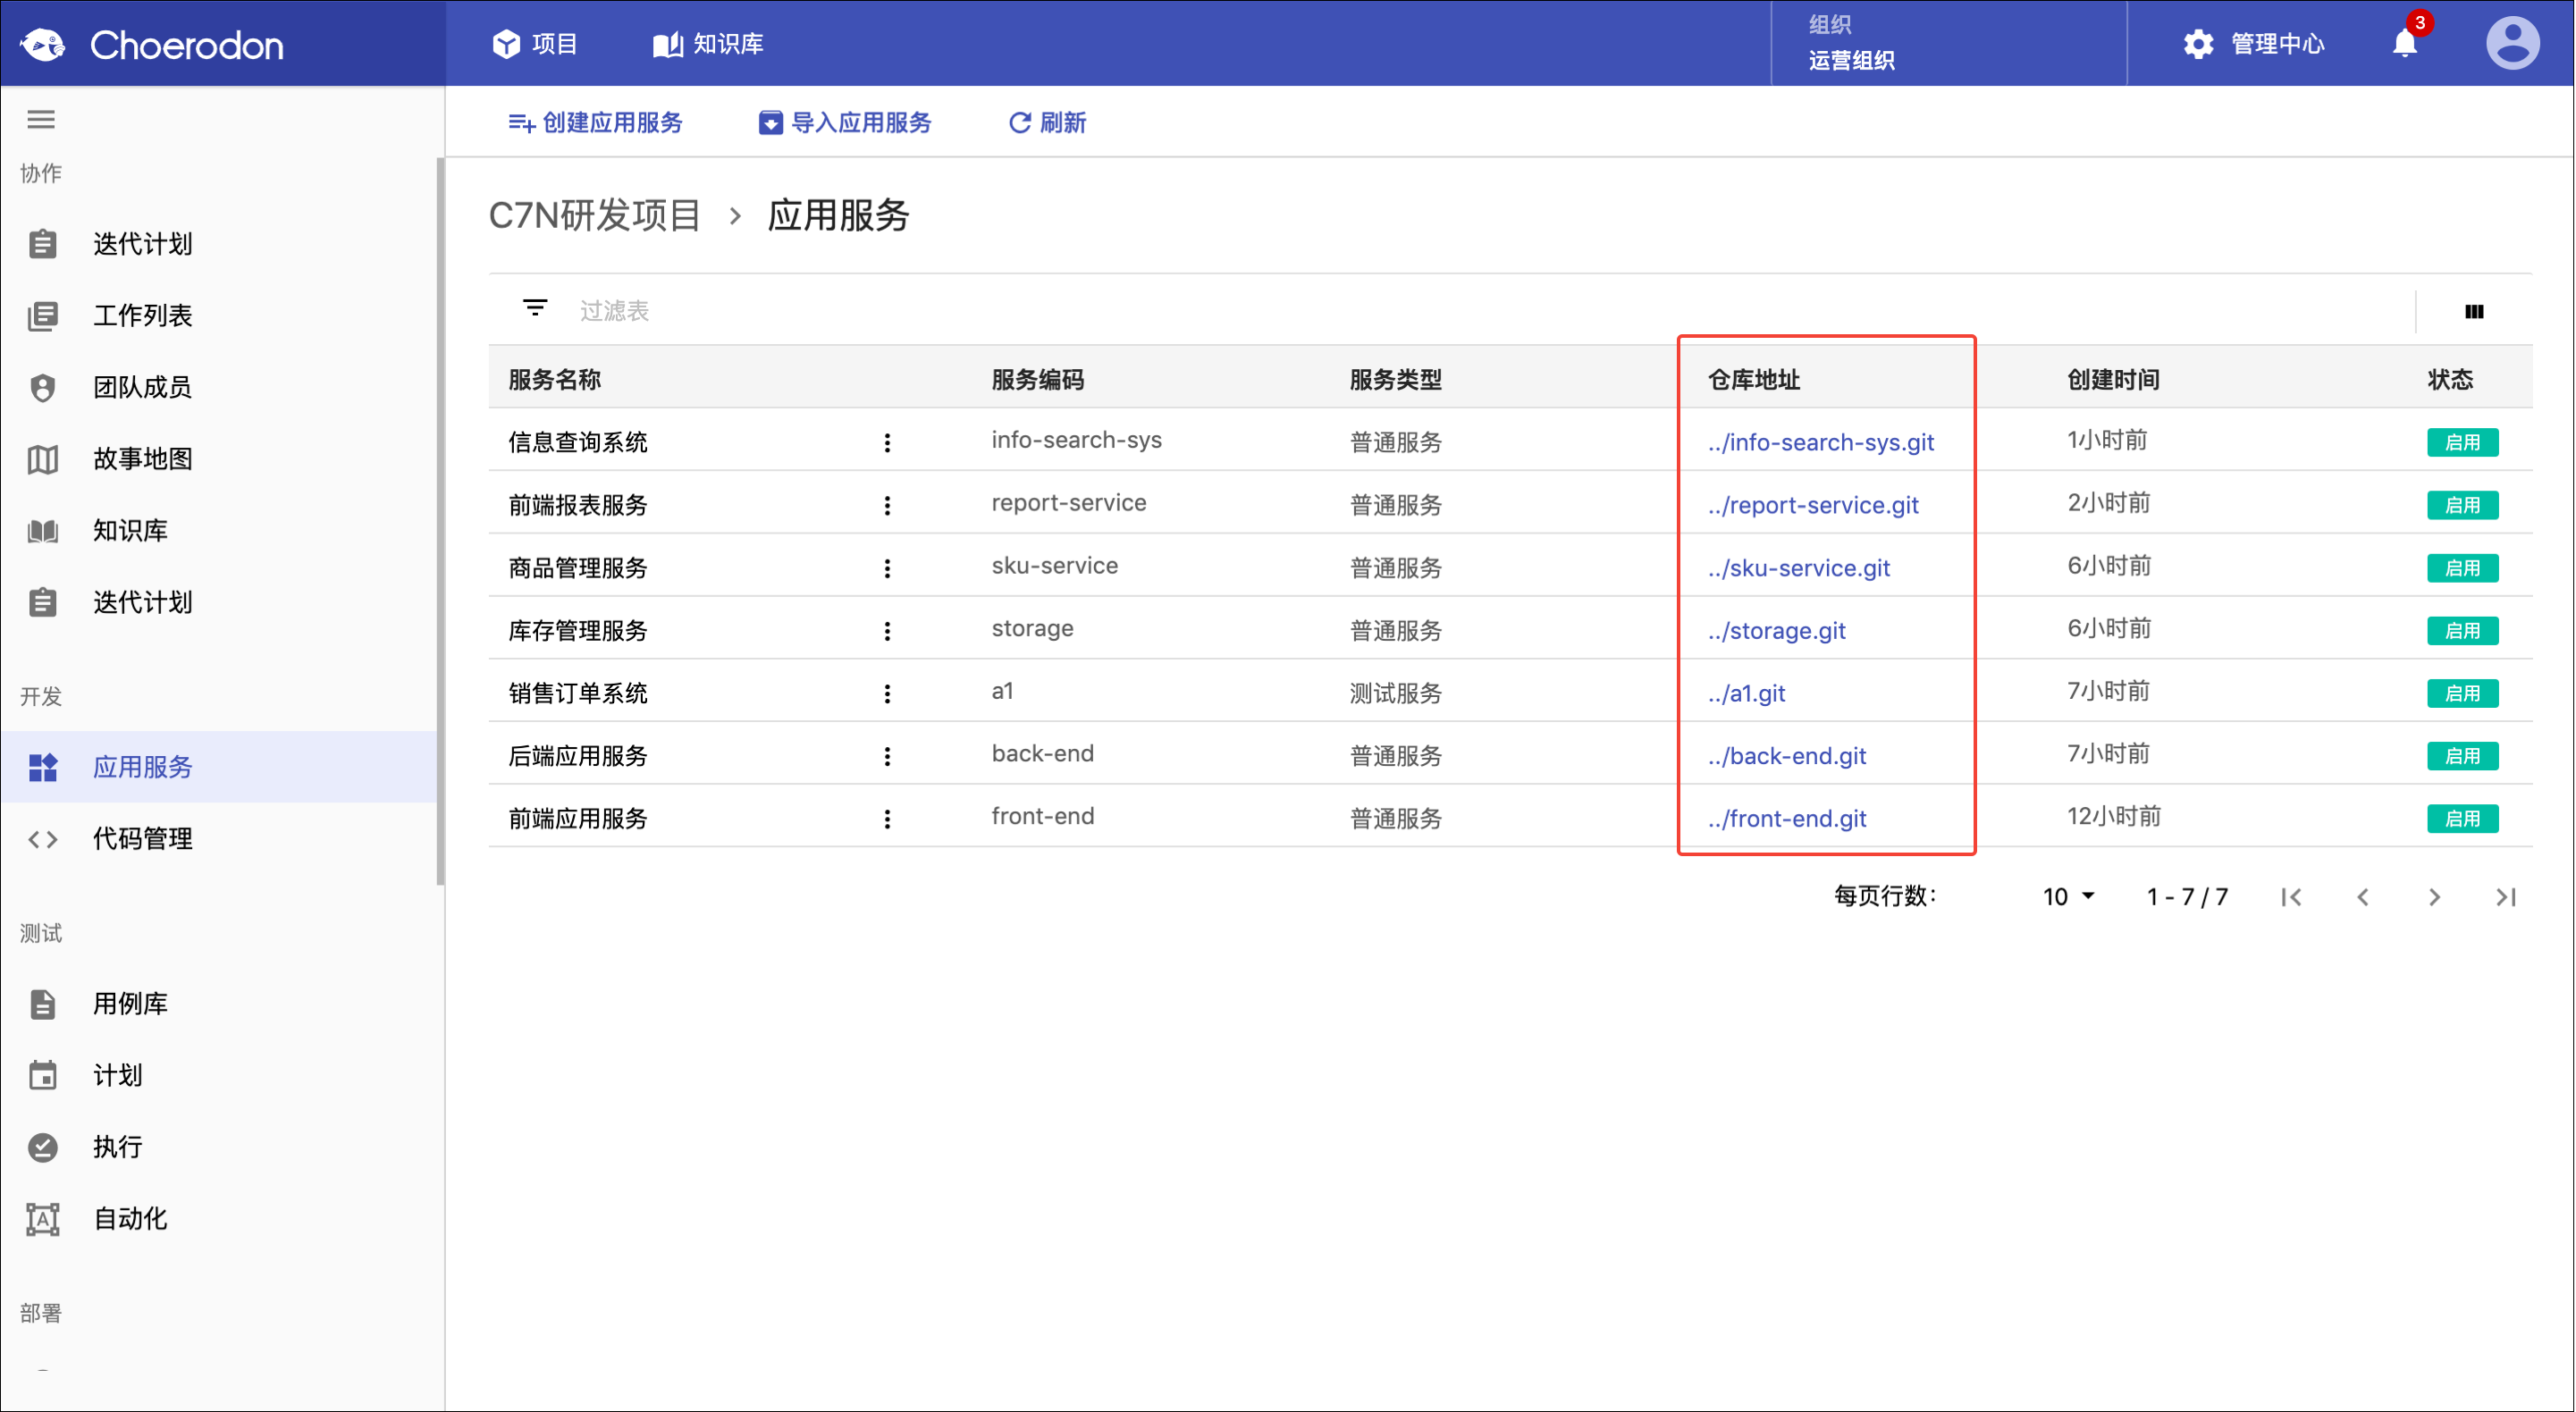Click the C7N研发项目 breadcrumb

(595, 215)
